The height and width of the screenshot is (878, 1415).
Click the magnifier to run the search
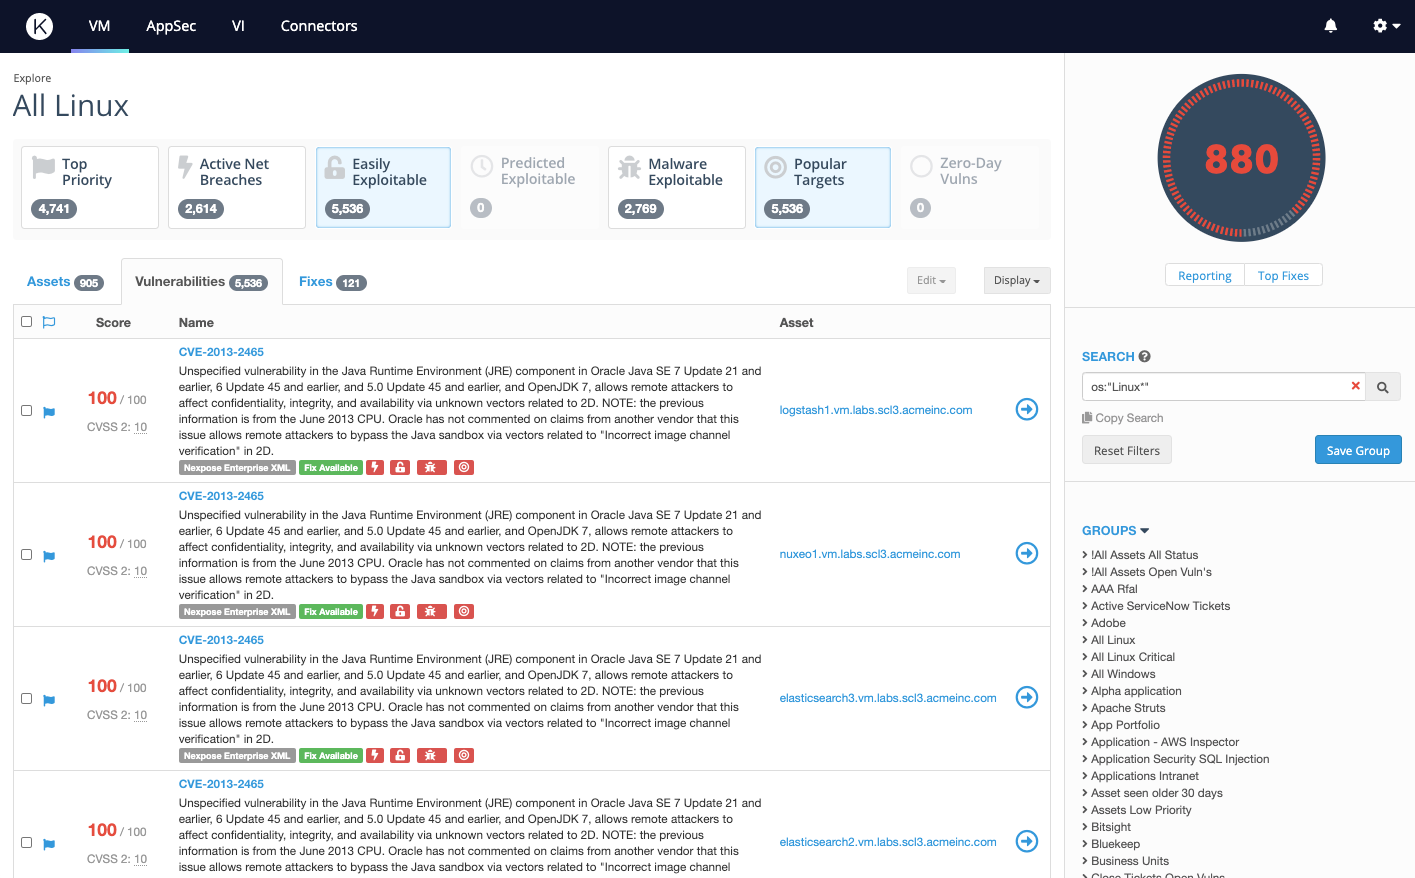point(1383,386)
